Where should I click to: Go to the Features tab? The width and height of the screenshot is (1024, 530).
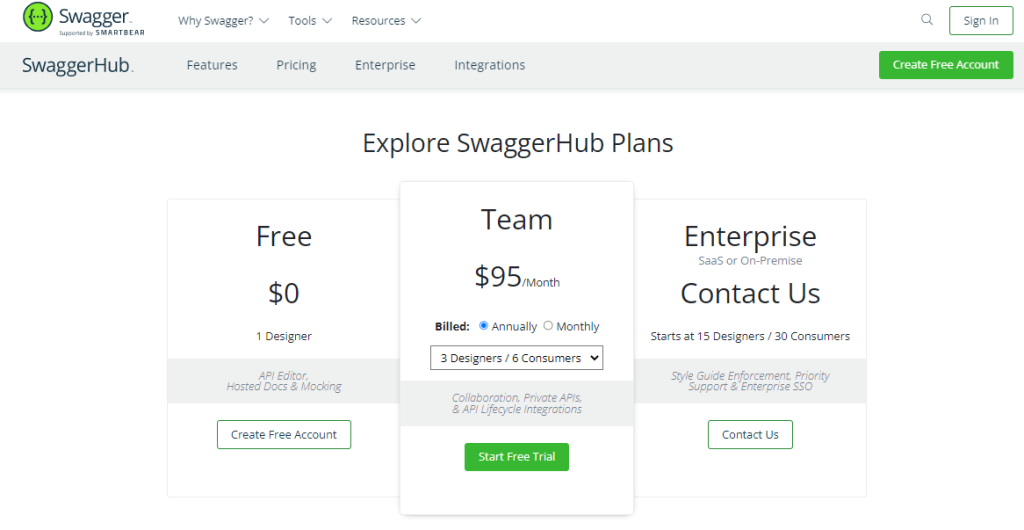tap(212, 65)
